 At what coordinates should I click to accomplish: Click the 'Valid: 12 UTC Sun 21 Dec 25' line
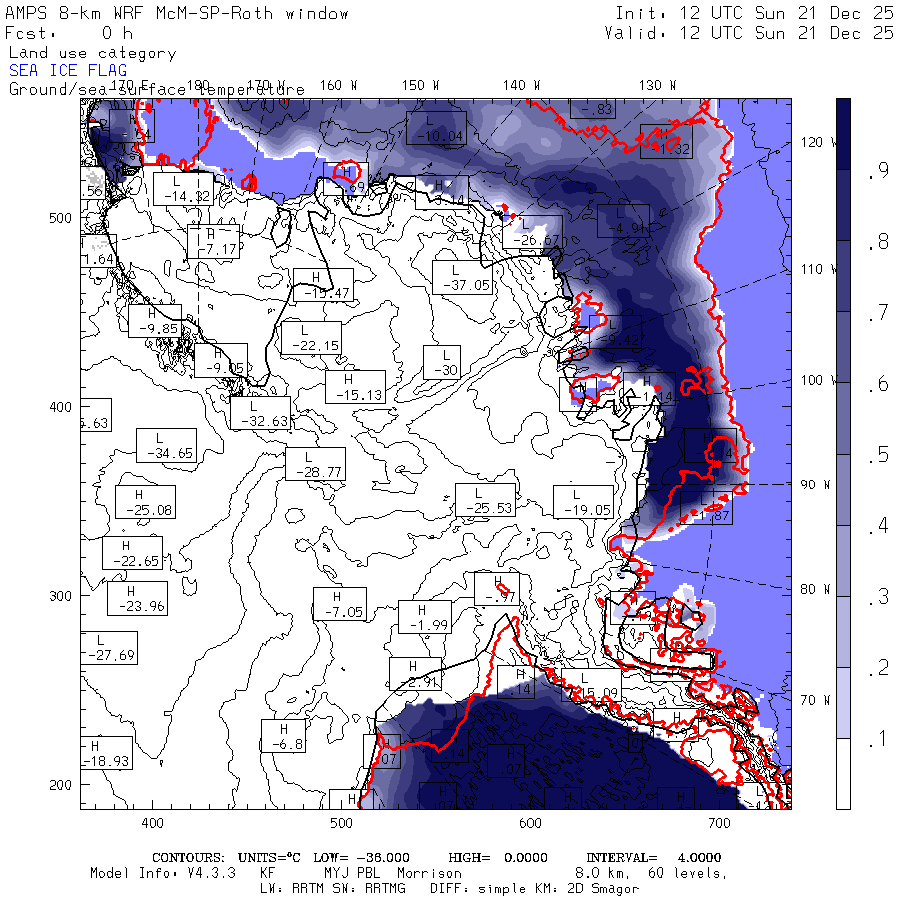click(x=748, y=33)
